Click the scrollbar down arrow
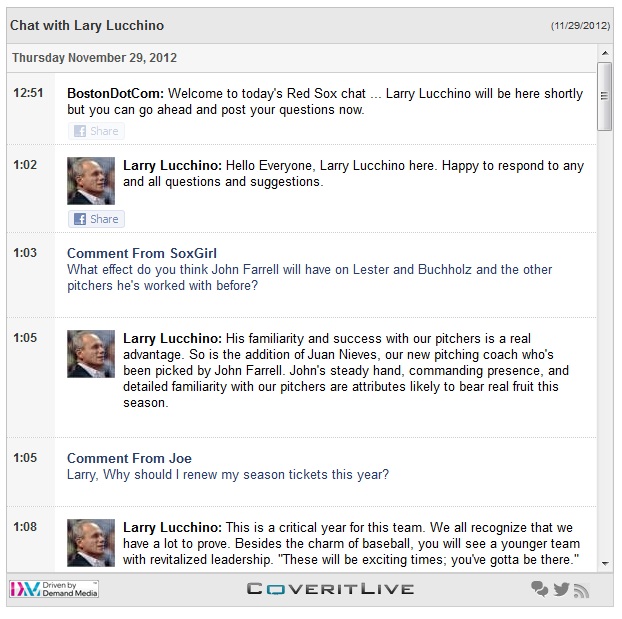Viewport: 622px width, 619px height. [x=604, y=565]
